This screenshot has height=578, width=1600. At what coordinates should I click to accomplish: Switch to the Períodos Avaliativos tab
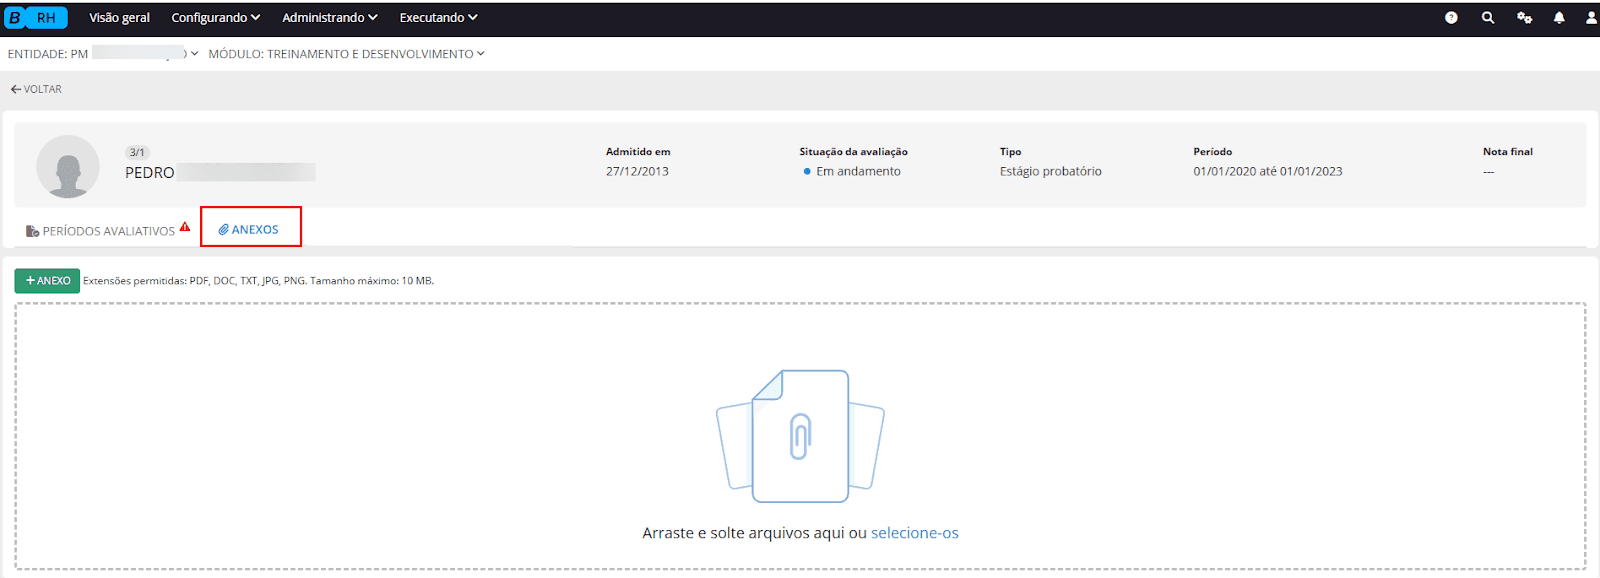coord(100,231)
